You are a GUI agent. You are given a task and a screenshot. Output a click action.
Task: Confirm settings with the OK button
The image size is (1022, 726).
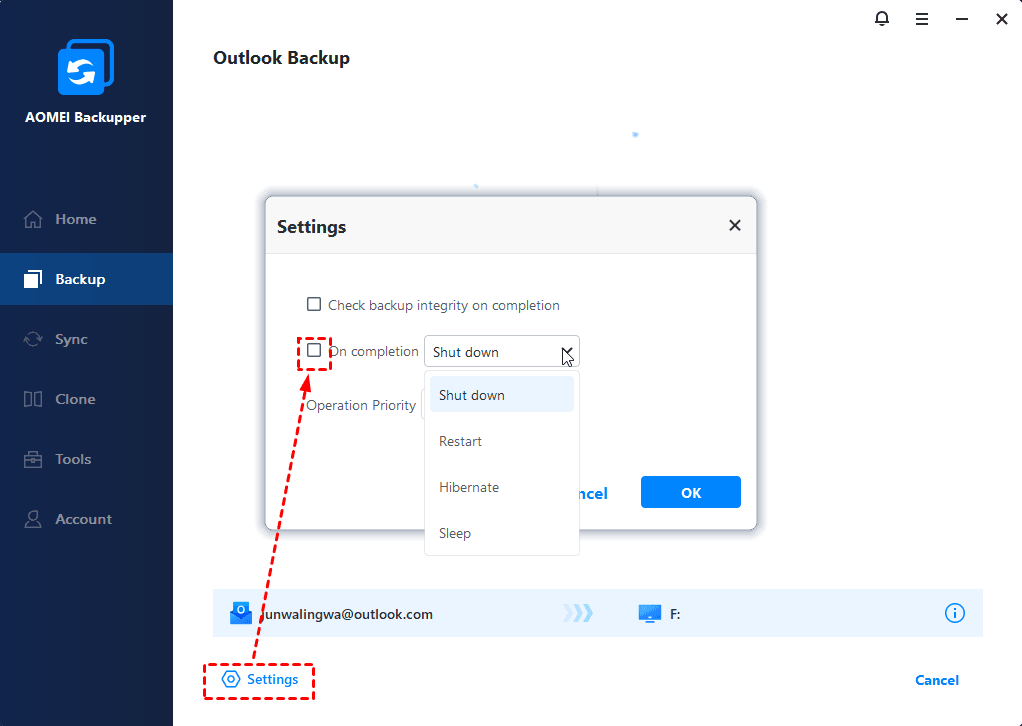pos(690,492)
